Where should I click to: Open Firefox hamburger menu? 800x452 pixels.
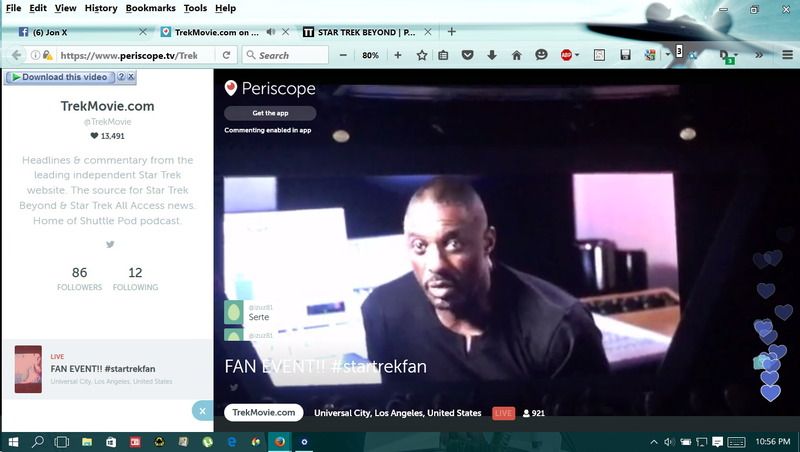tap(787, 55)
